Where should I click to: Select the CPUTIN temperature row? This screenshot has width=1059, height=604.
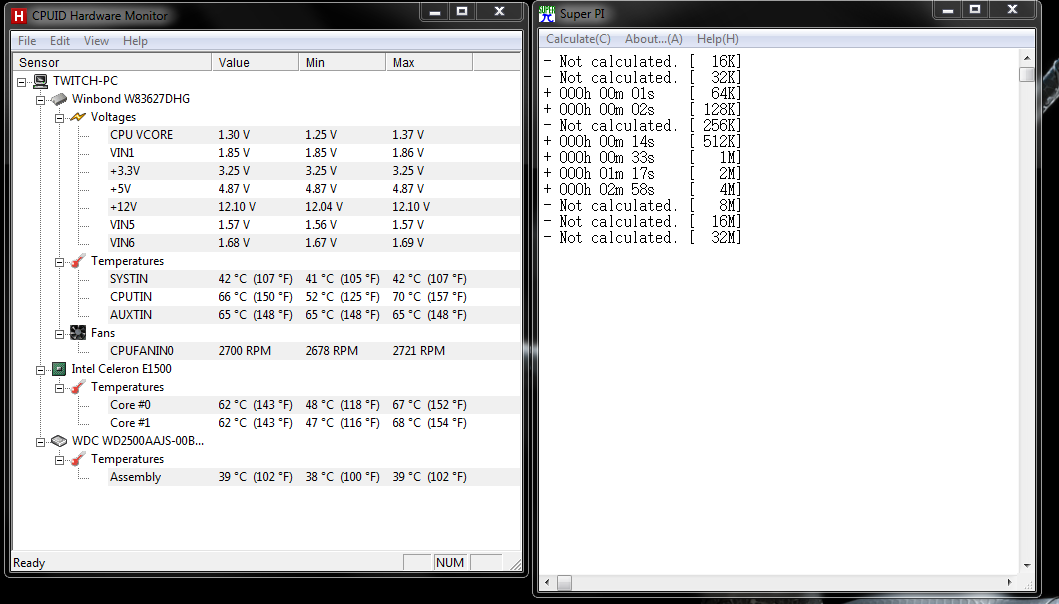click(x=314, y=297)
